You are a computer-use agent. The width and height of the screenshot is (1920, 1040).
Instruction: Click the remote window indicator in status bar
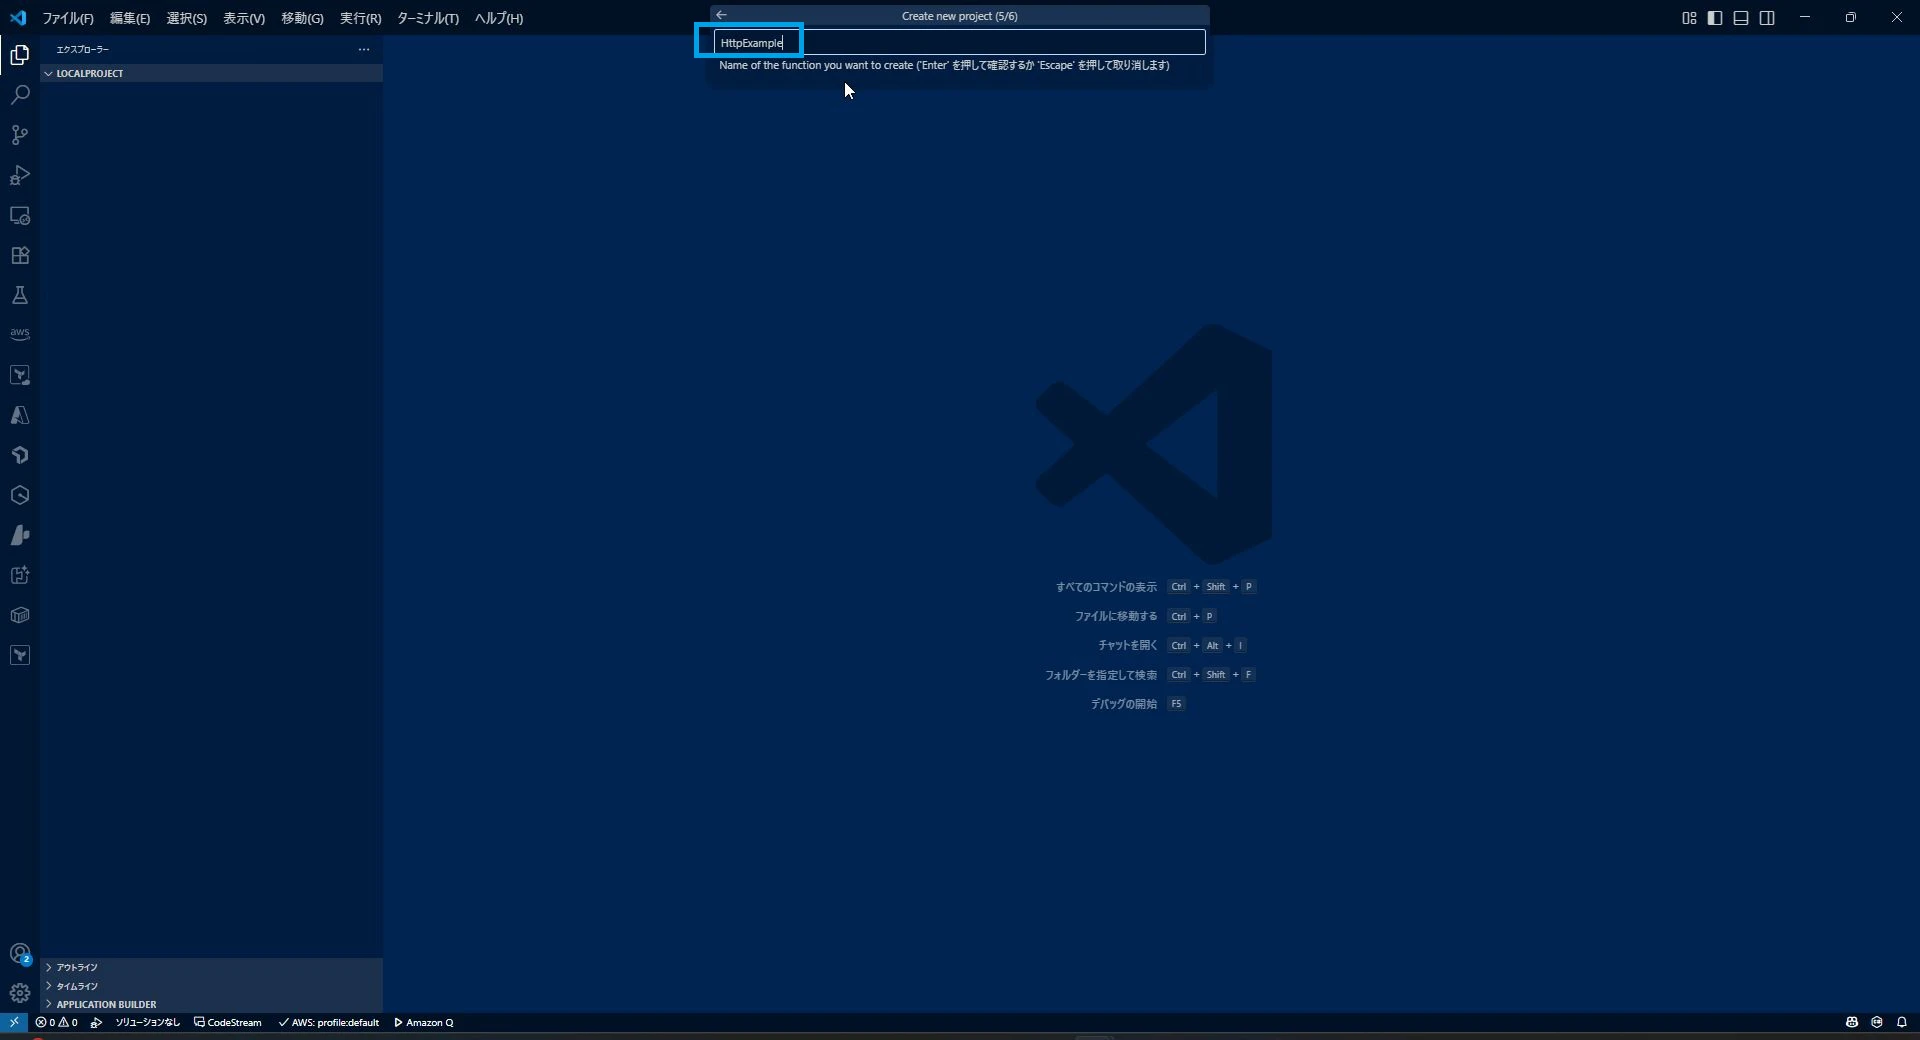point(14,1022)
